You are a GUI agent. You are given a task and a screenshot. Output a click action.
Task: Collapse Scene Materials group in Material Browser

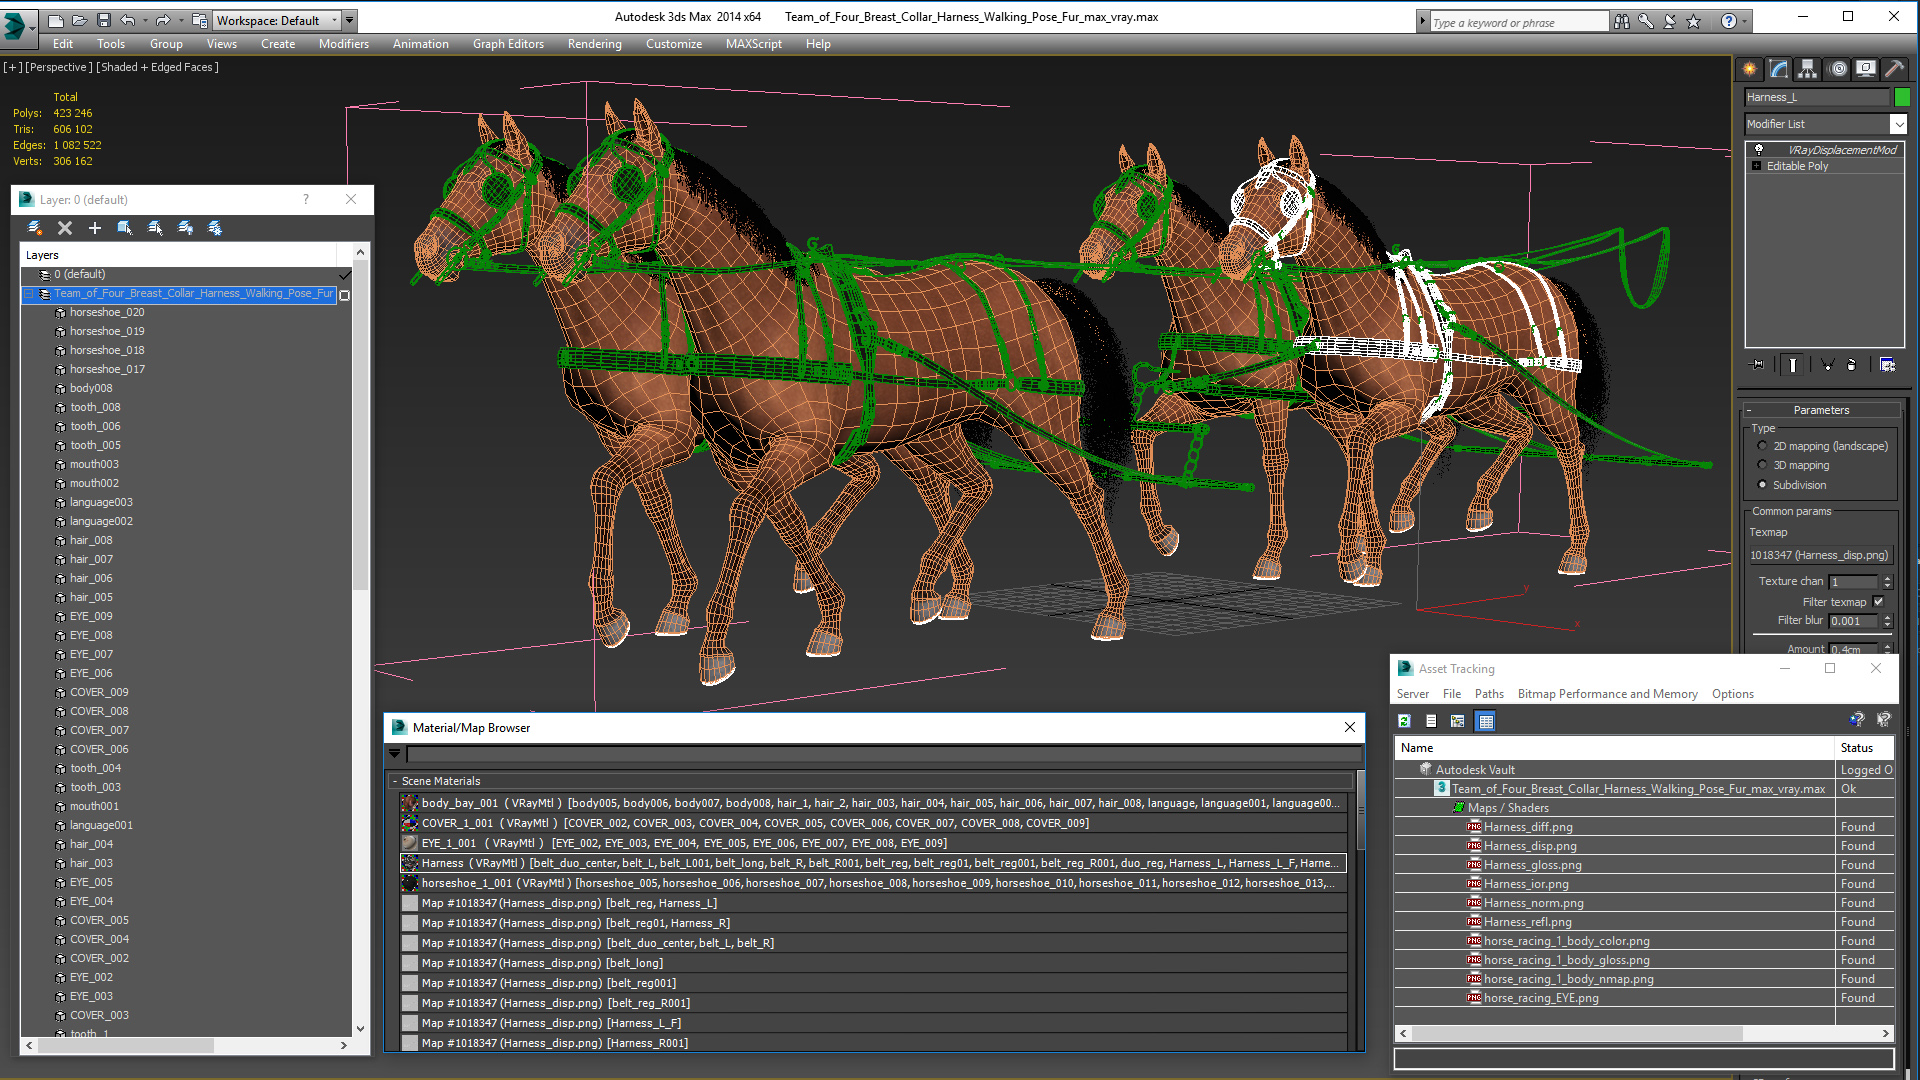pyautogui.click(x=396, y=781)
